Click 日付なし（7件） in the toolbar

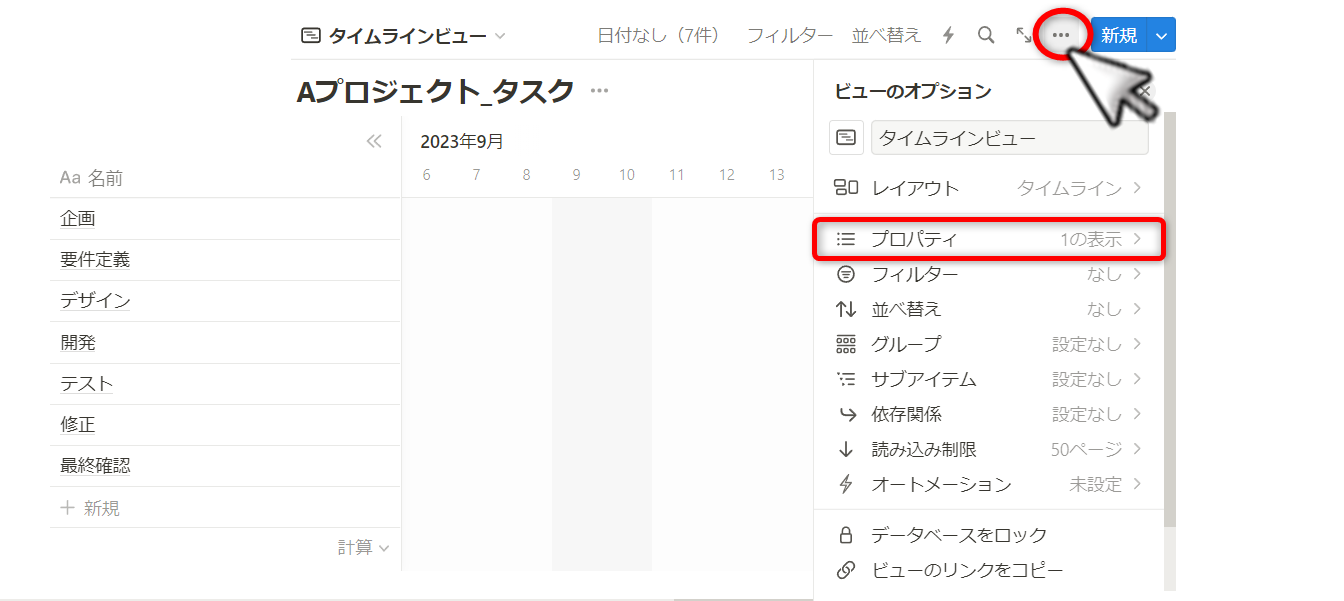coord(658,36)
